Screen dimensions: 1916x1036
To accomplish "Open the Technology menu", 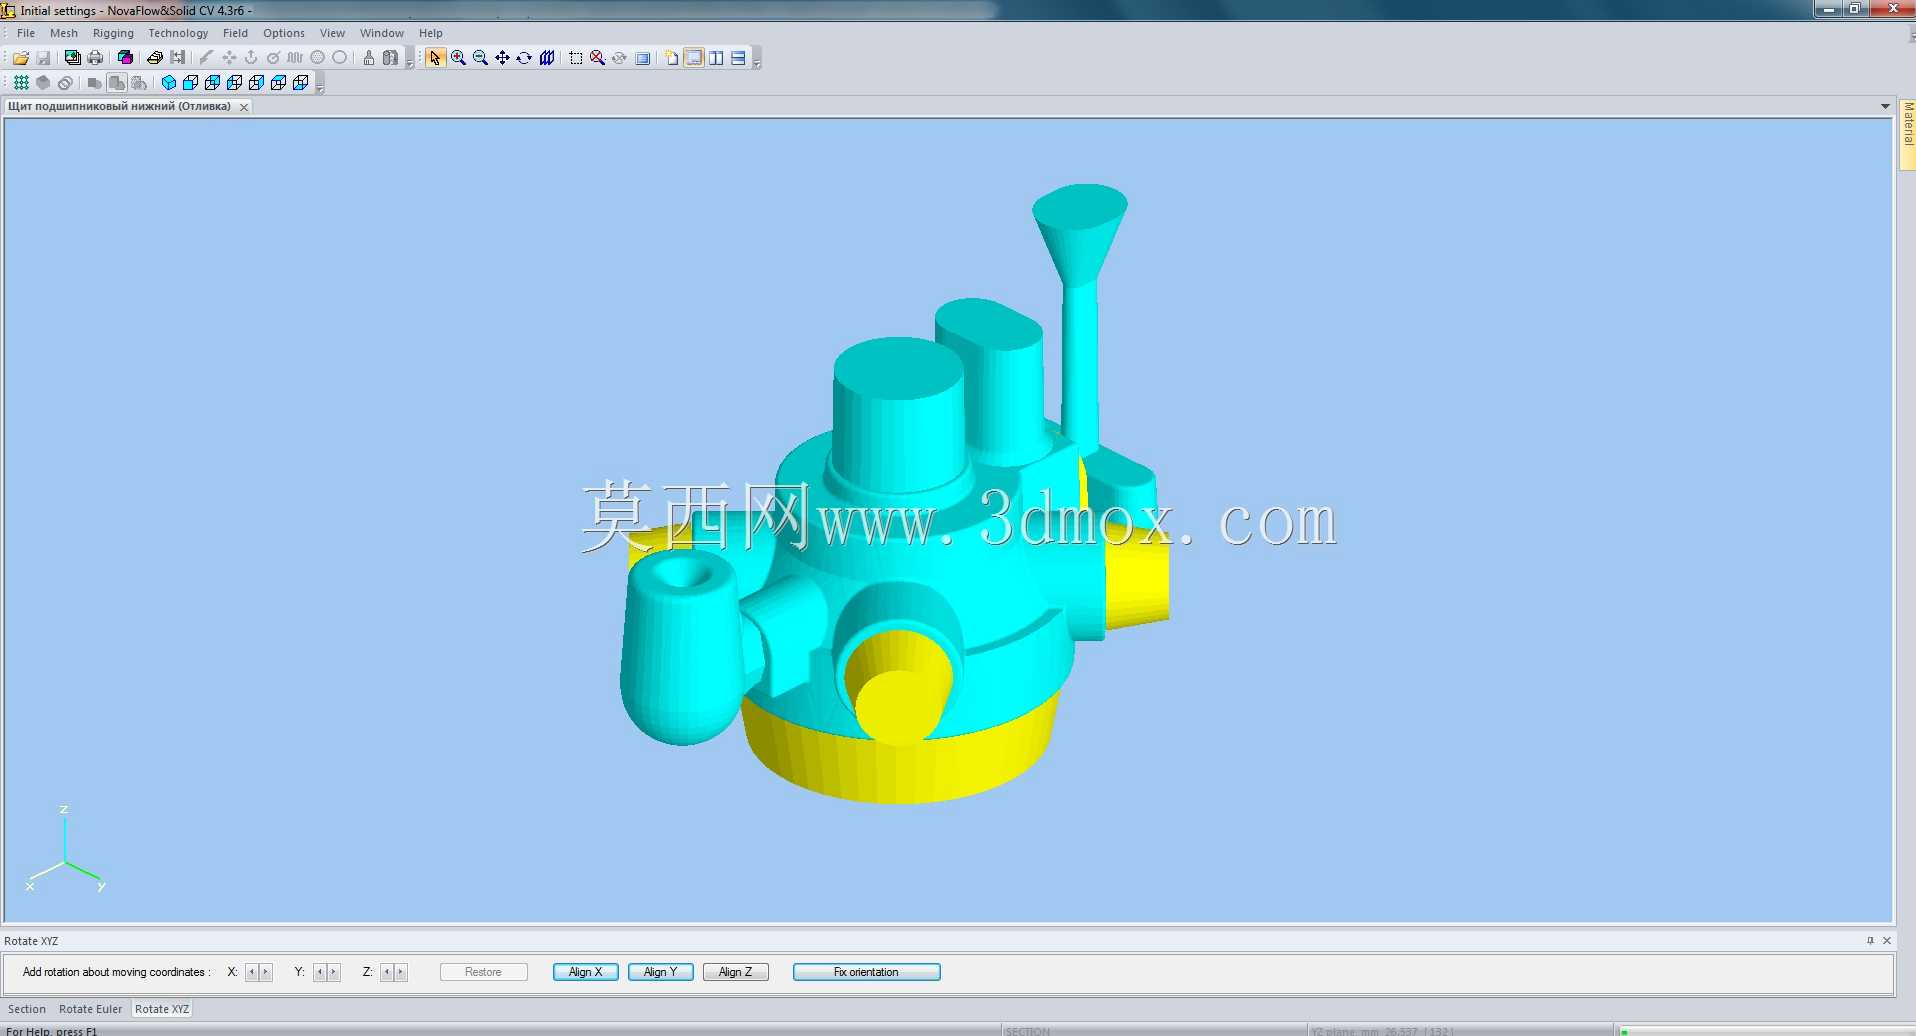I will pyautogui.click(x=178, y=33).
